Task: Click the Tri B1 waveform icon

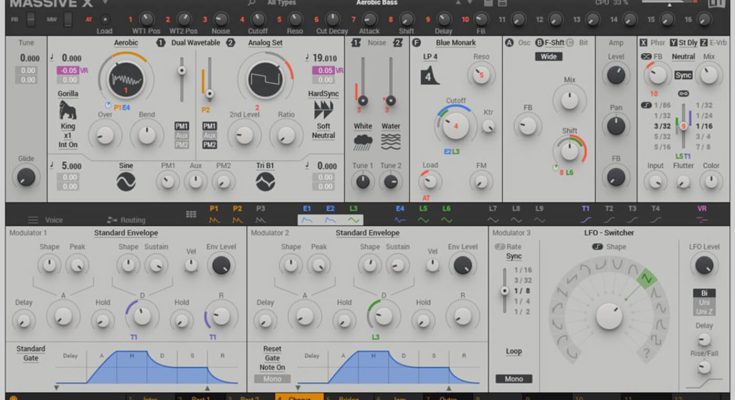Action: (x=265, y=181)
